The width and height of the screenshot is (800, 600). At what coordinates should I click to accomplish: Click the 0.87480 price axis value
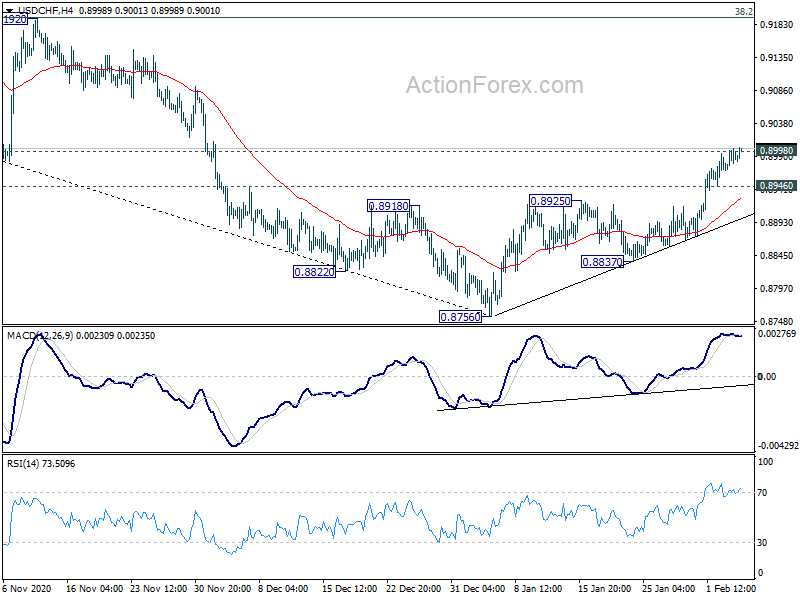(x=777, y=321)
